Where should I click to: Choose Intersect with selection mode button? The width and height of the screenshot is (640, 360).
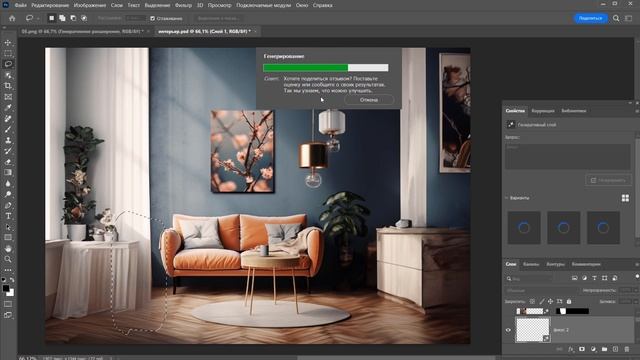(x=84, y=18)
